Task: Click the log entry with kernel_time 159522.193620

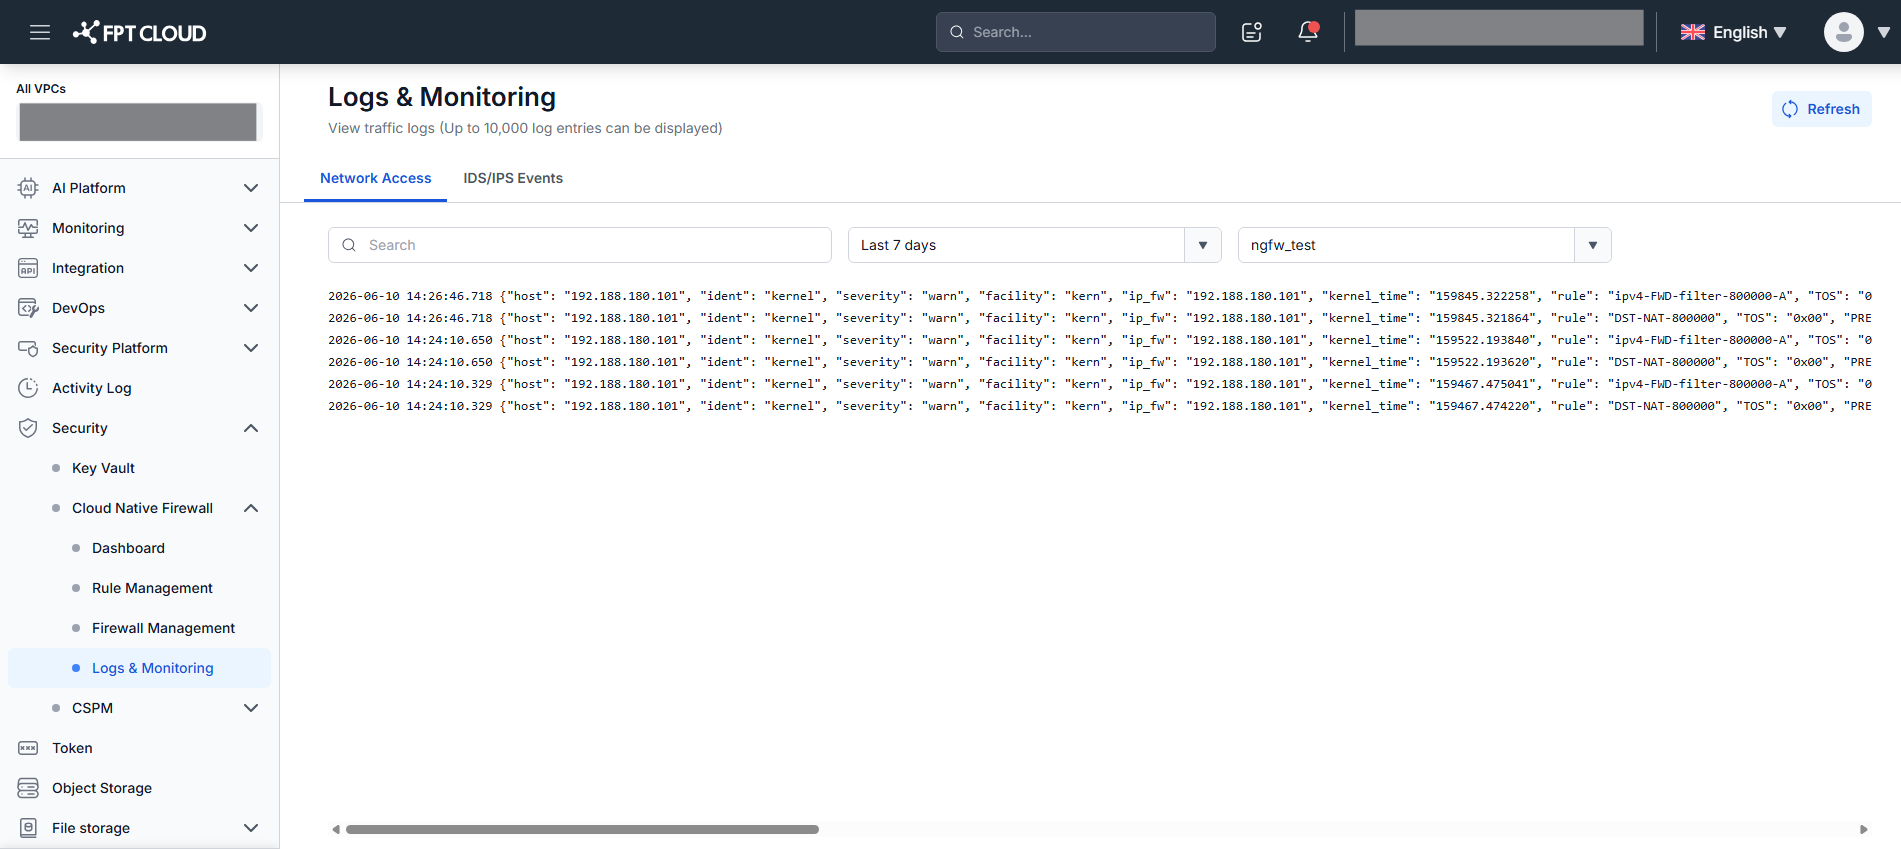Action: tap(1100, 362)
